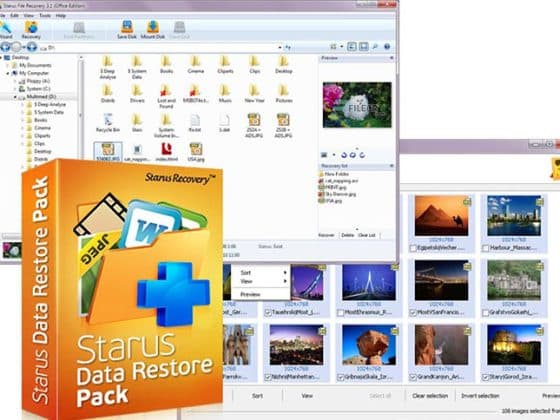Tick the Egipetskijvecher image checkbox

pos(413,248)
